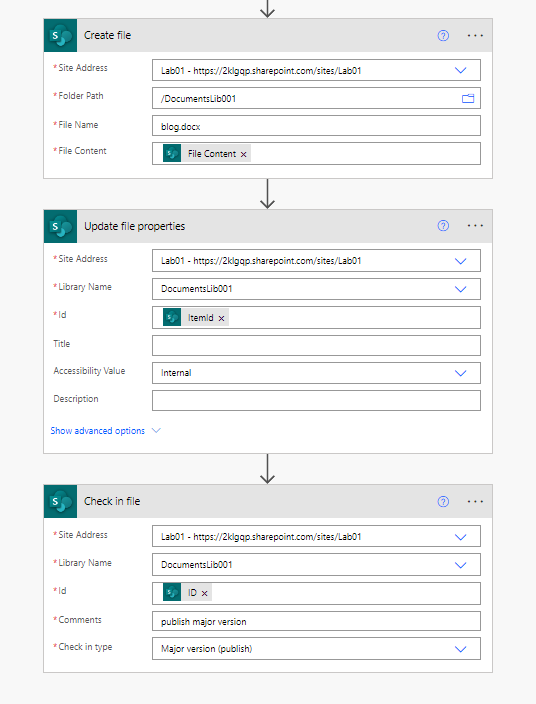This screenshot has height=704, width=536.
Task: Click the Check in type label
Action: point(85,647)
